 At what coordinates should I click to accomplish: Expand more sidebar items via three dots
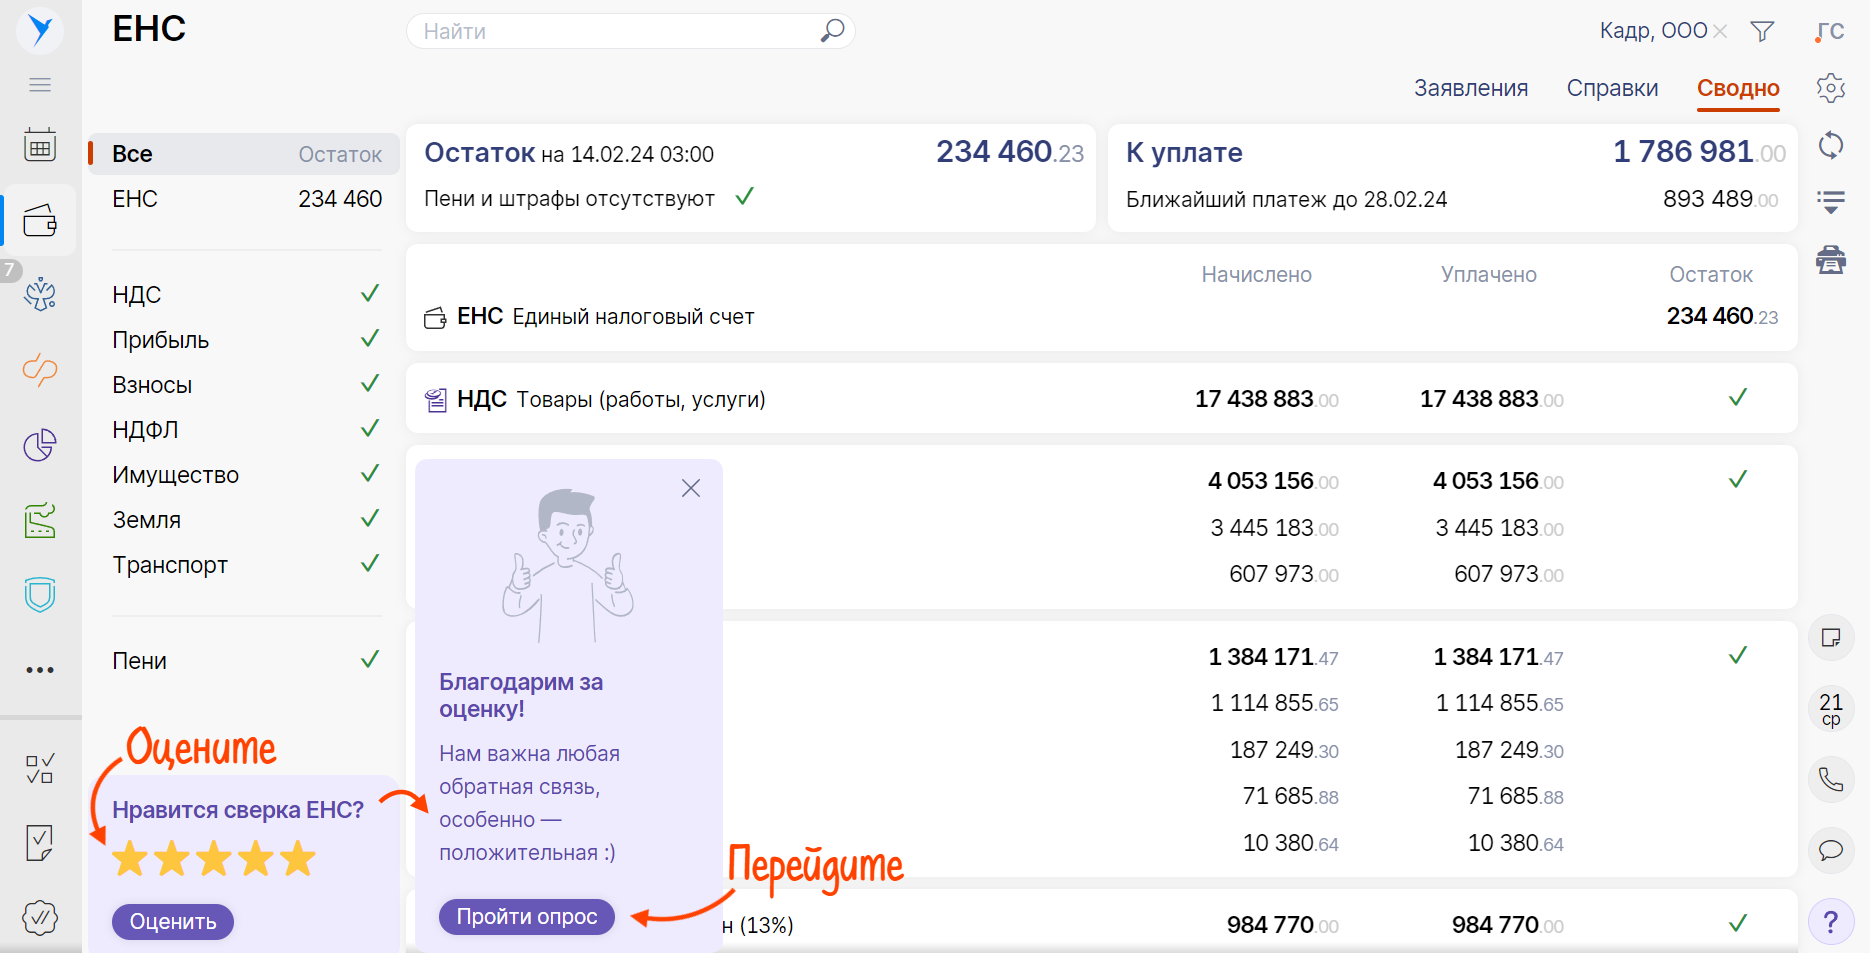[x=40, y=670]
